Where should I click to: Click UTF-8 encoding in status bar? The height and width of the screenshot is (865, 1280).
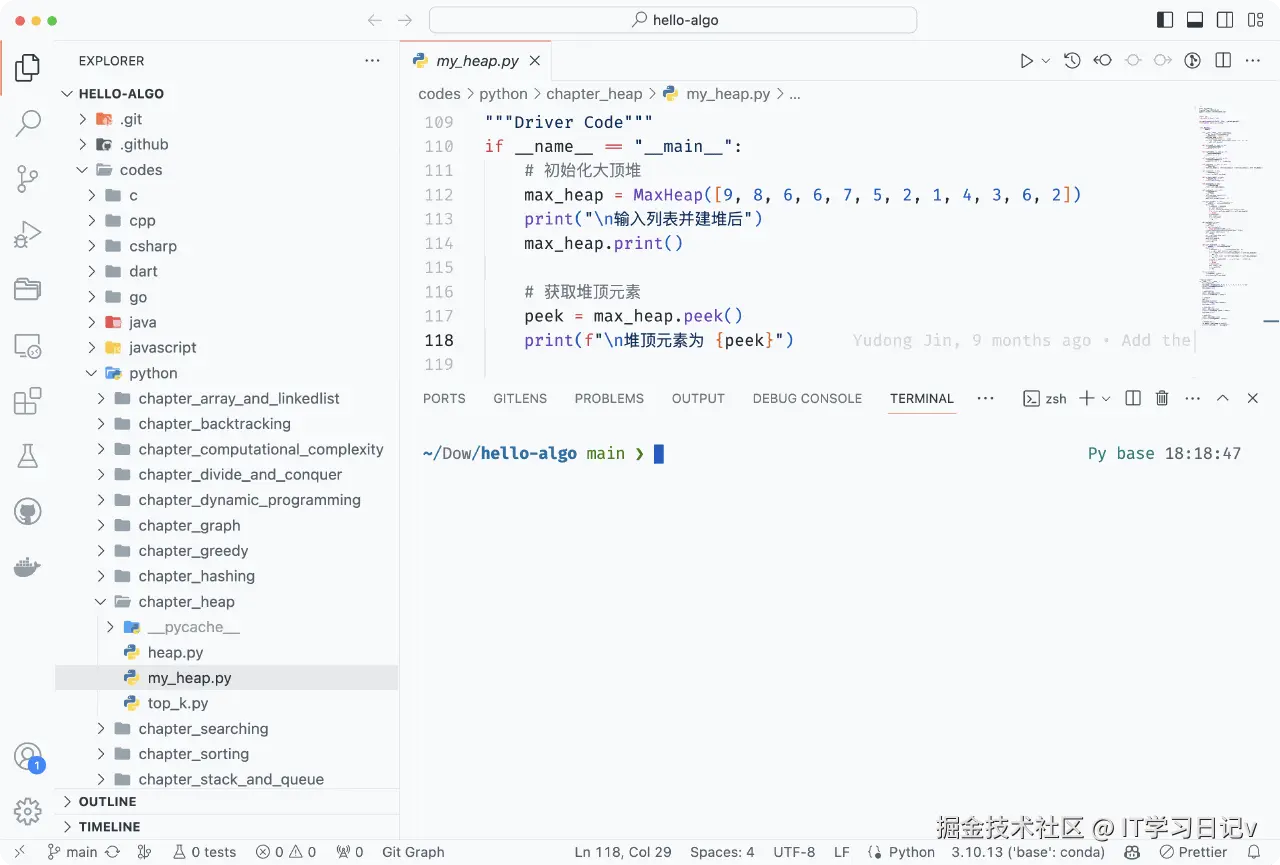point(794,852)
